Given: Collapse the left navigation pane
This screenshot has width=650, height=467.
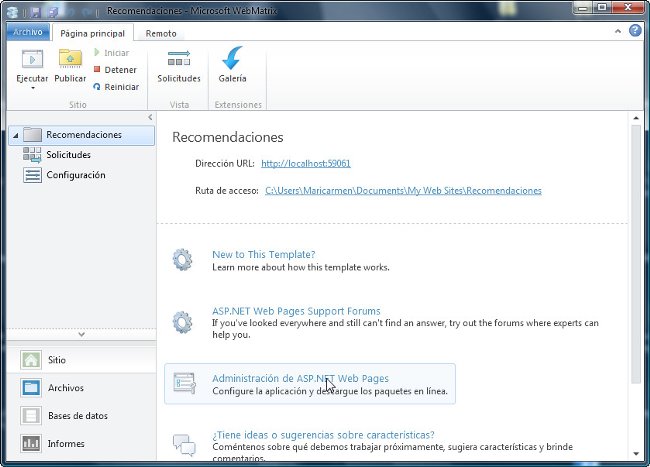Looking at the screenshot, I should pos(149,118).
